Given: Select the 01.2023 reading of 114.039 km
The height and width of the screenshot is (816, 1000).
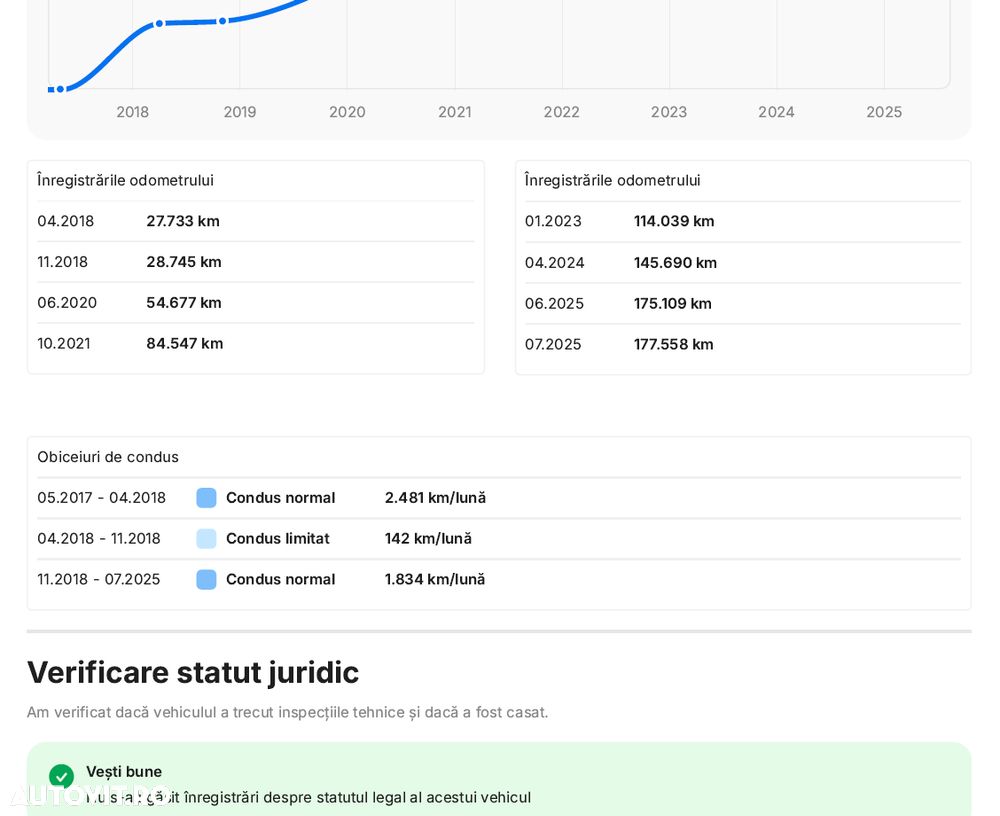Looking at the screenshot, I should pyautogui.click(x=674, y=221).
